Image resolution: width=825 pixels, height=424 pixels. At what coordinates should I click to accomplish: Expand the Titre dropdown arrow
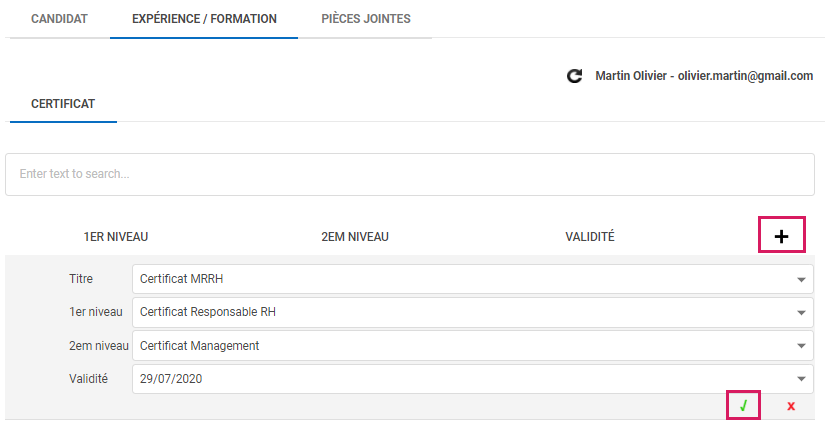pyautogui.click(x=801, y=280)
